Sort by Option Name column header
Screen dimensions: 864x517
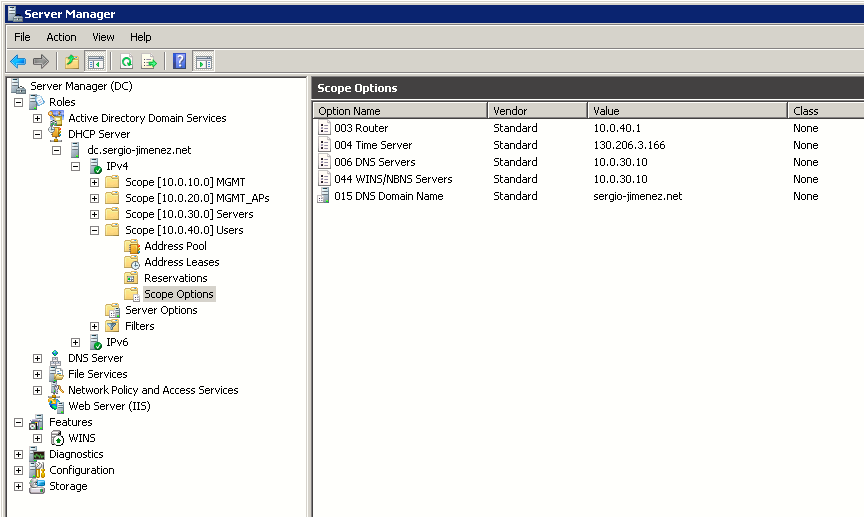pos(401,111)
